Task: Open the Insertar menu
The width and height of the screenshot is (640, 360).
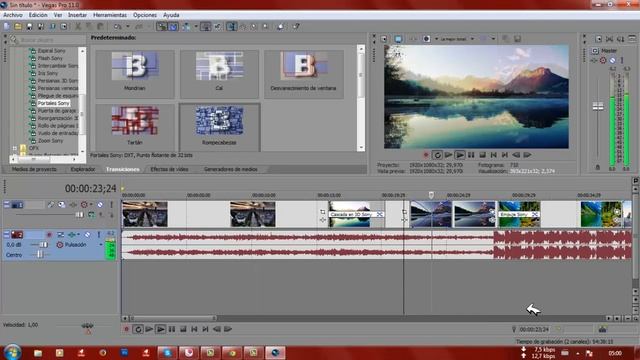Action: [x=77, y=15]
